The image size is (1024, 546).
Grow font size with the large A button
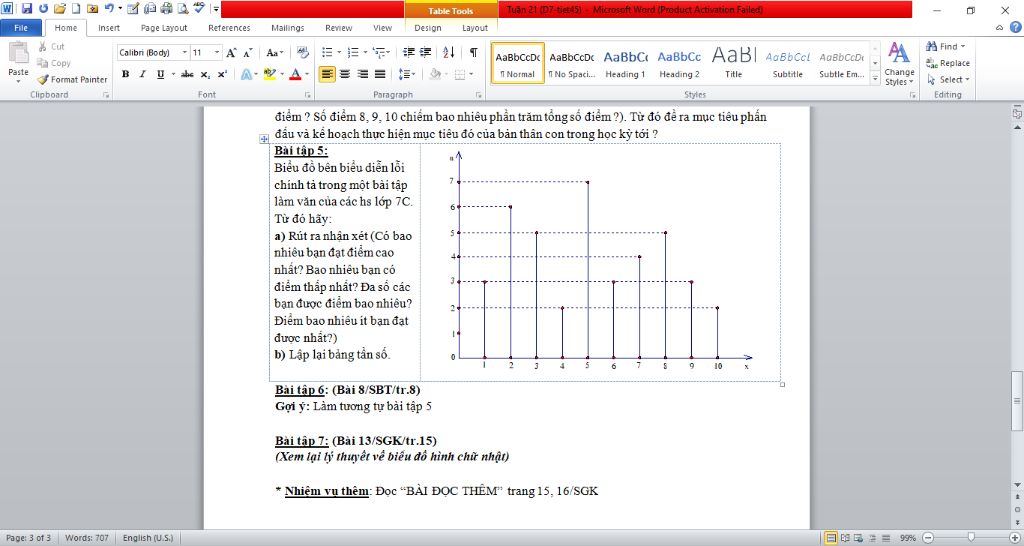pyautogui.click(x=231, y=53)
